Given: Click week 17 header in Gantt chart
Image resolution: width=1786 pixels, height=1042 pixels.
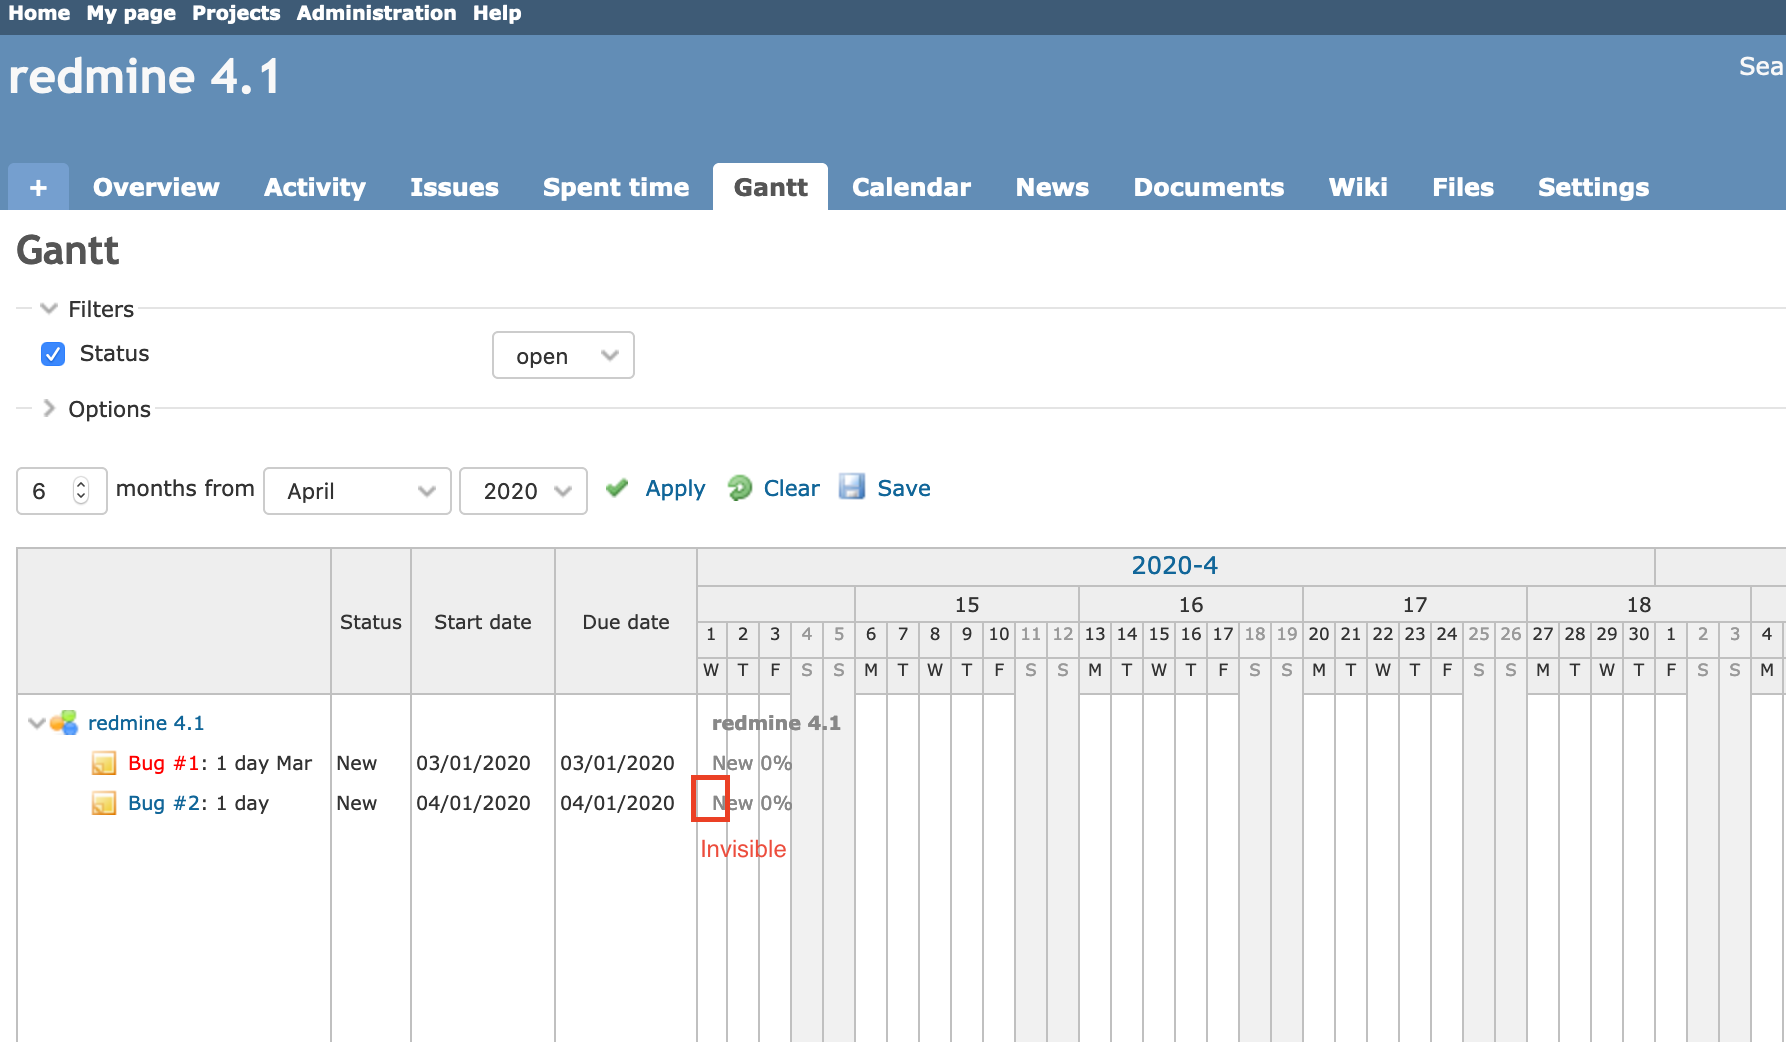Looking at the screenshot, I should click(1414, 604).
